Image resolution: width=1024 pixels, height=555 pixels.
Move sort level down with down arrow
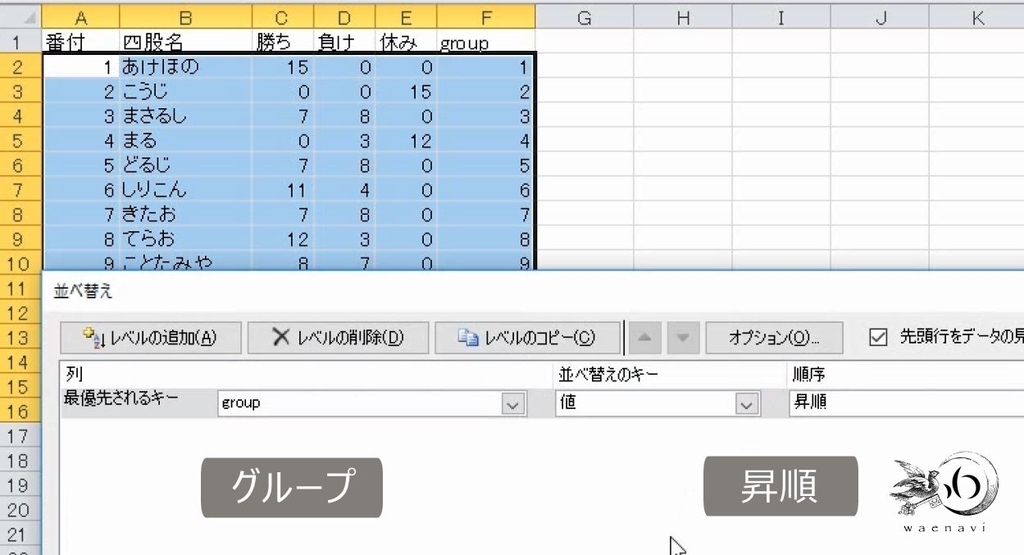[683, 338]
